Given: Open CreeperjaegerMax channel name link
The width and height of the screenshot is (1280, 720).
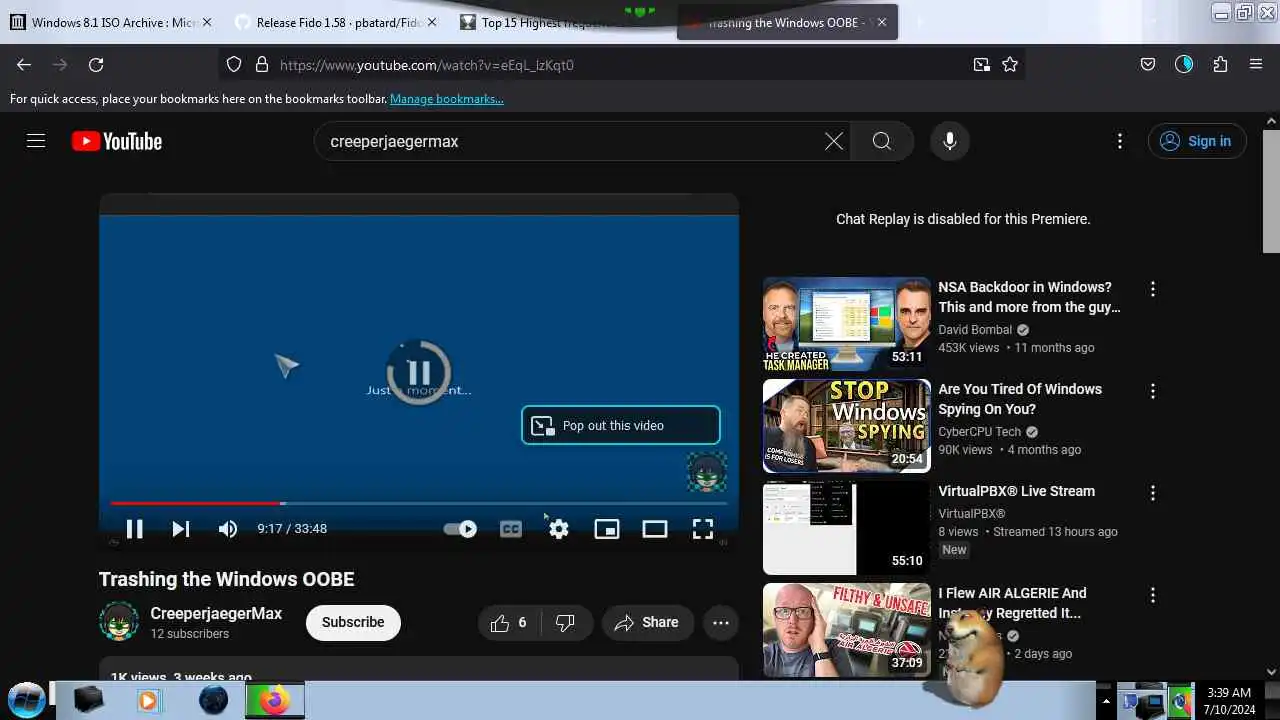Looking at the screenshot, I should tap(216, 613).
